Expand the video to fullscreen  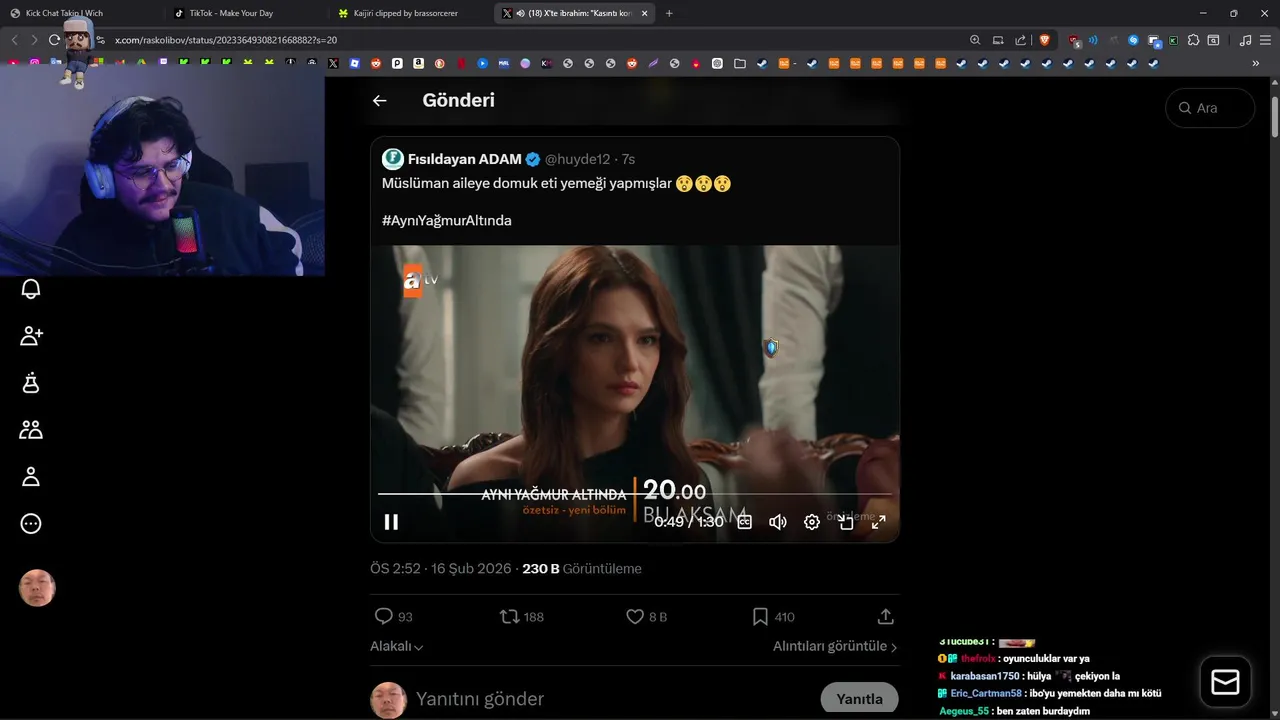point(879,522)
